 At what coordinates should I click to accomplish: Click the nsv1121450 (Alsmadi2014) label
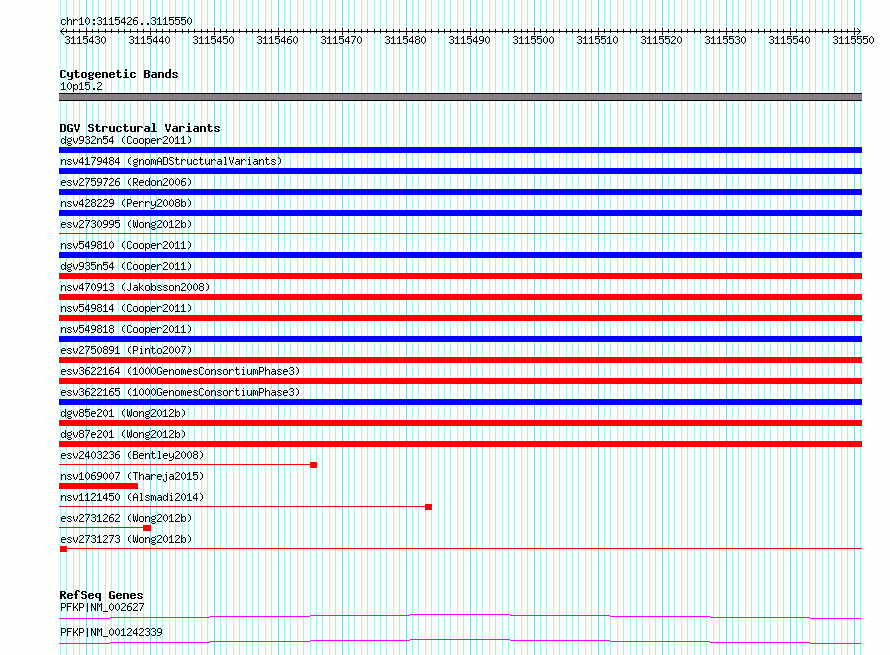pos(132,497)
